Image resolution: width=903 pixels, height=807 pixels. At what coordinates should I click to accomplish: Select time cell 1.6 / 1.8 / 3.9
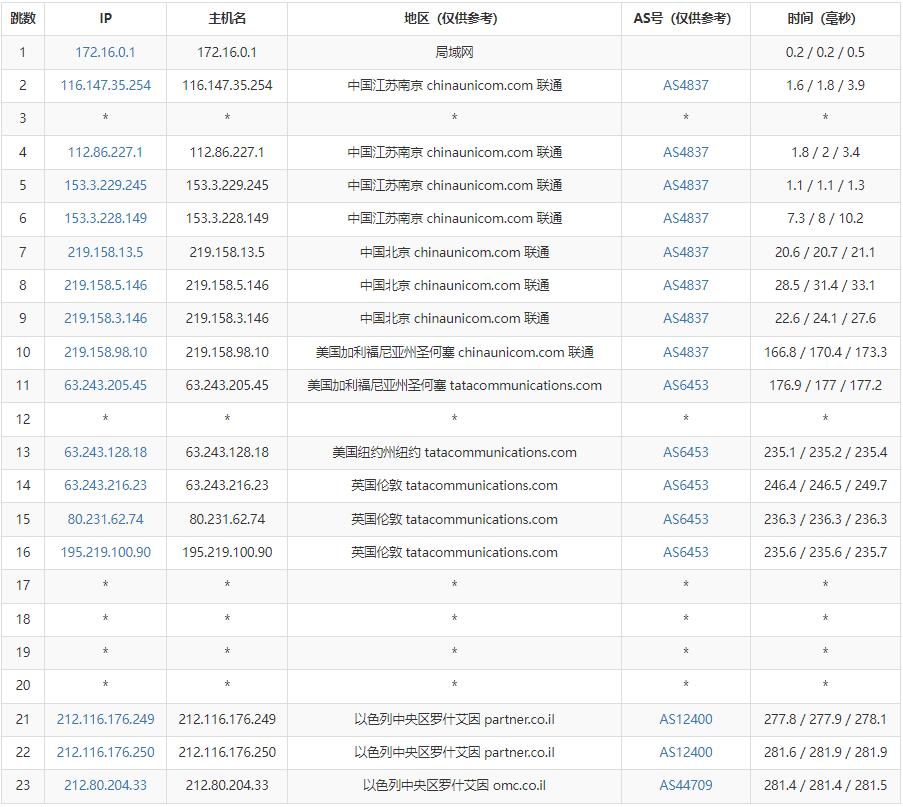click(825, 85)
